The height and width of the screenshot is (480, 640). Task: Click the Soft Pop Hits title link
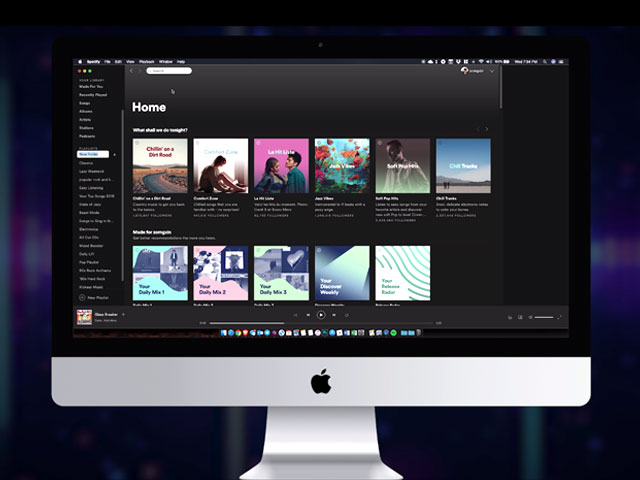tap(387, 198)
